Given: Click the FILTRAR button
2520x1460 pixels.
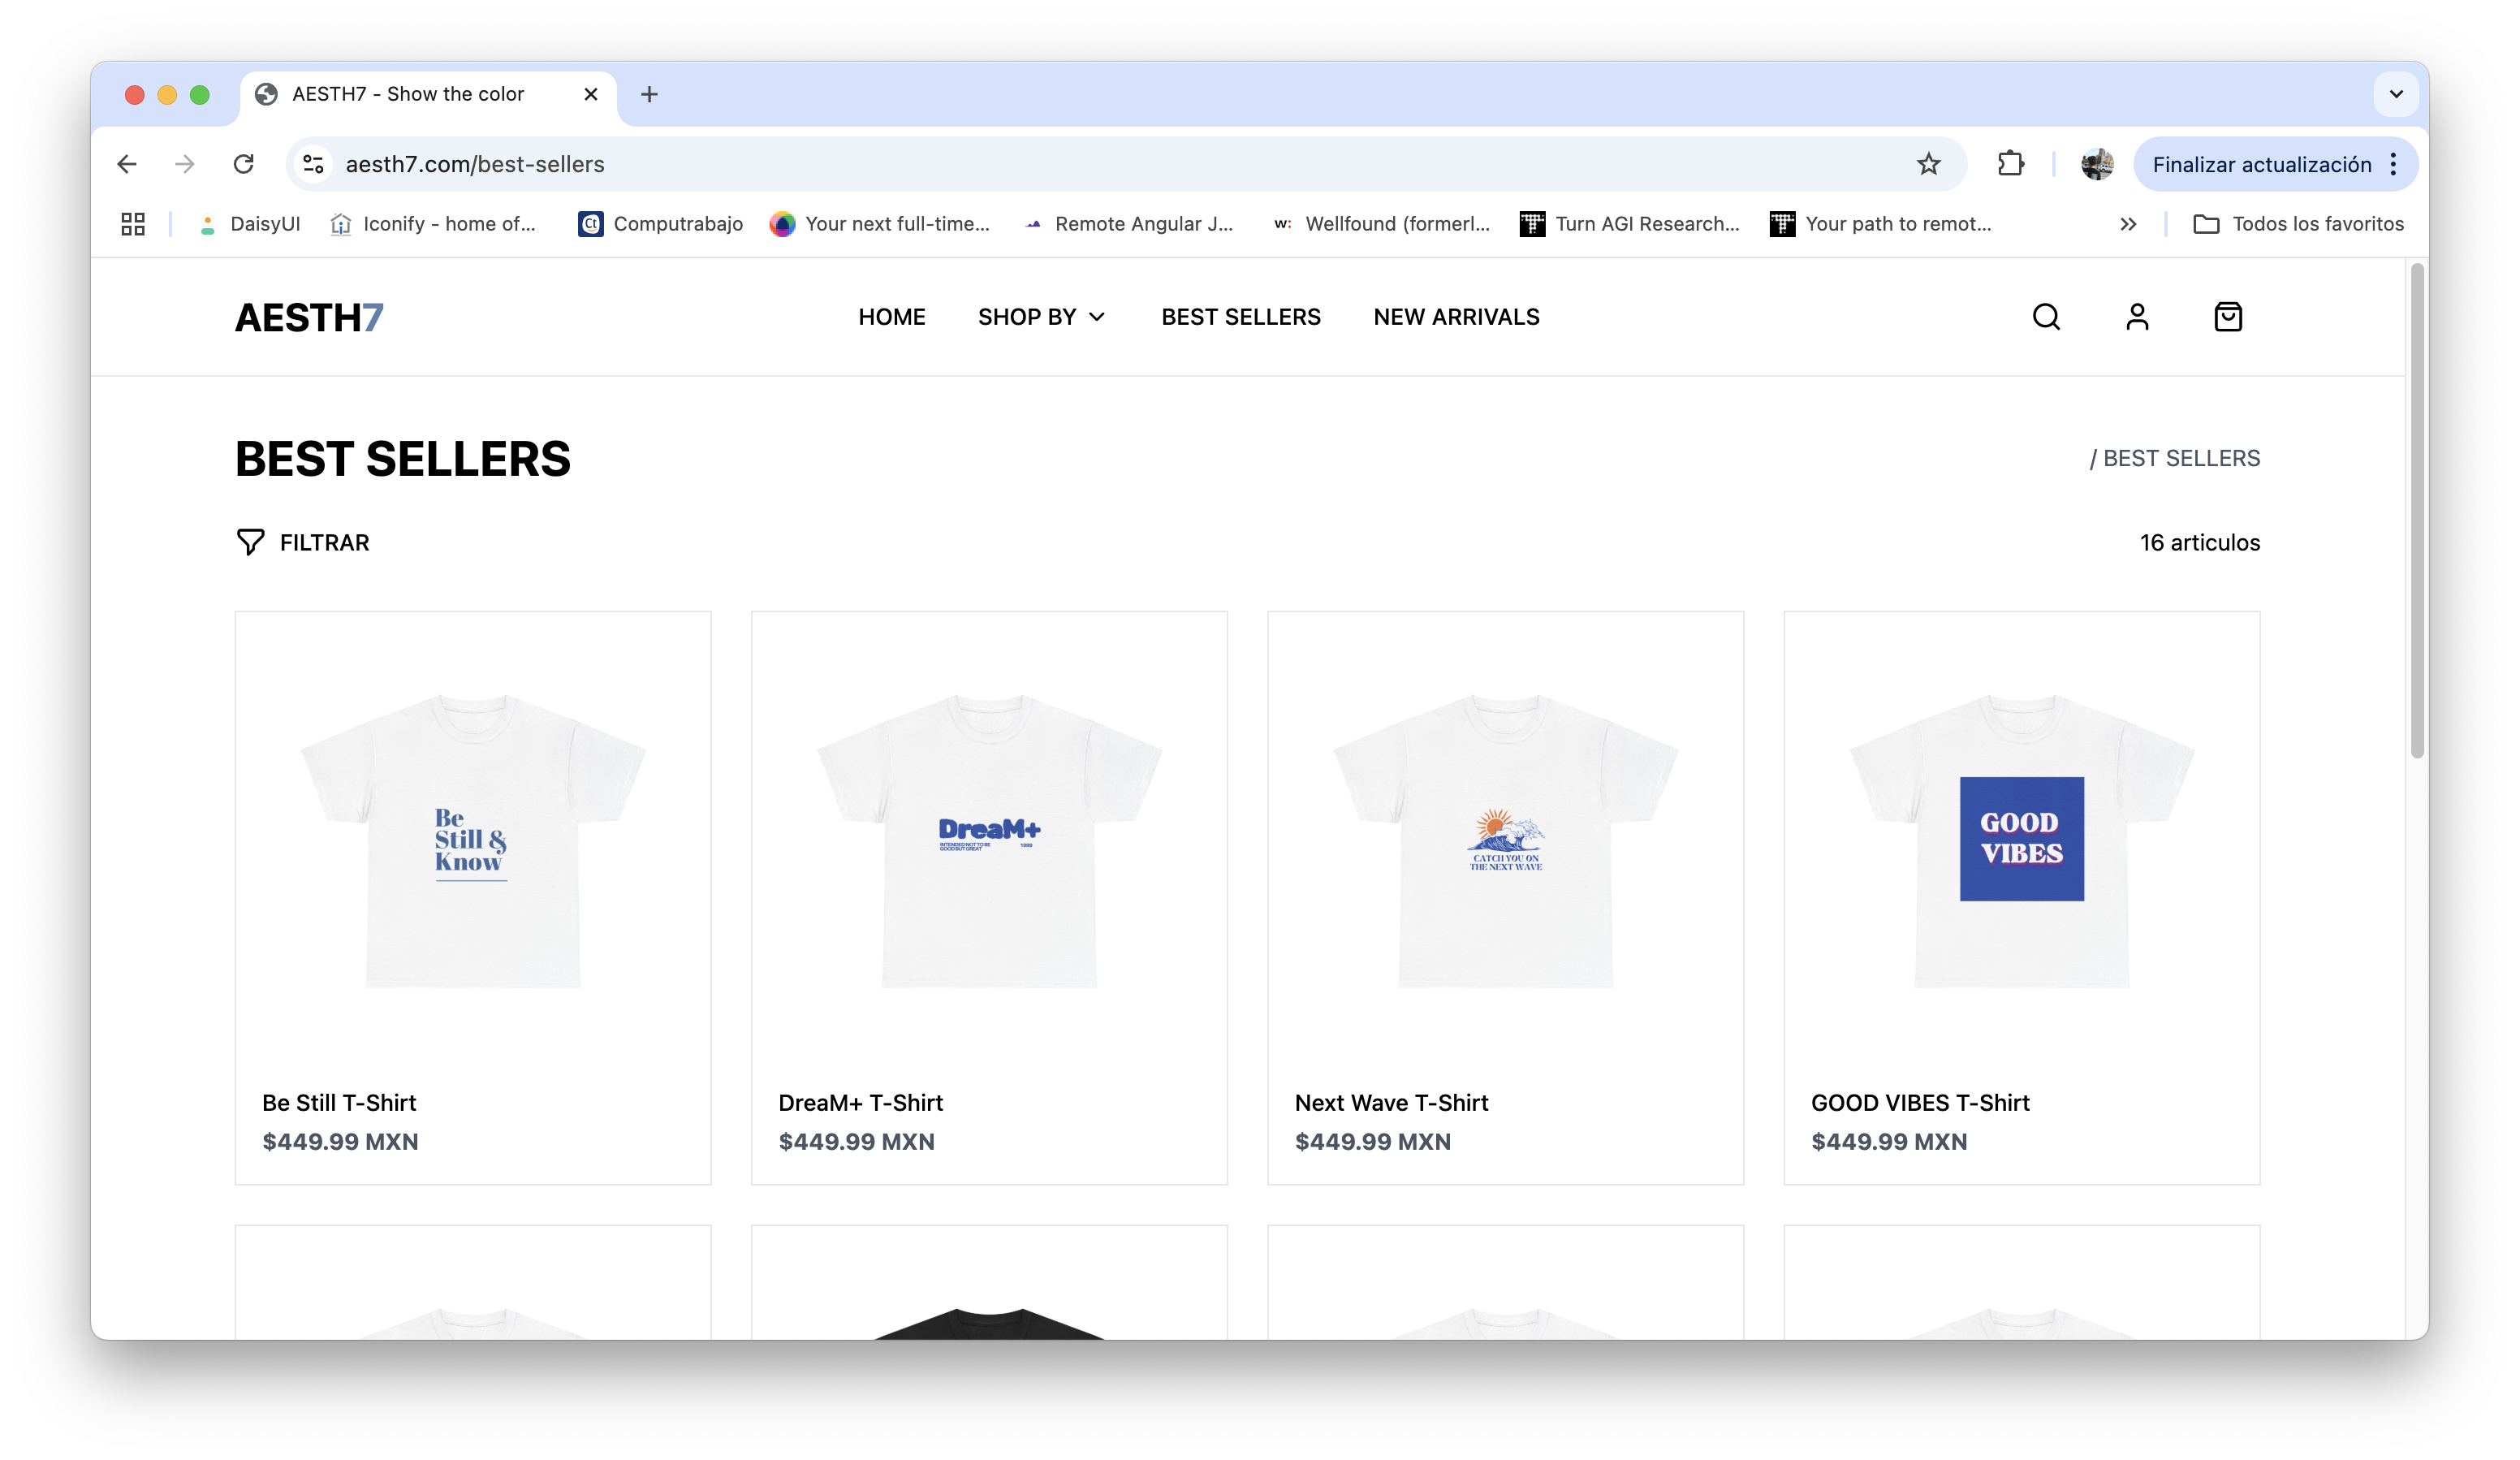Looking at the screenshot, I should [x=303, y=542].
